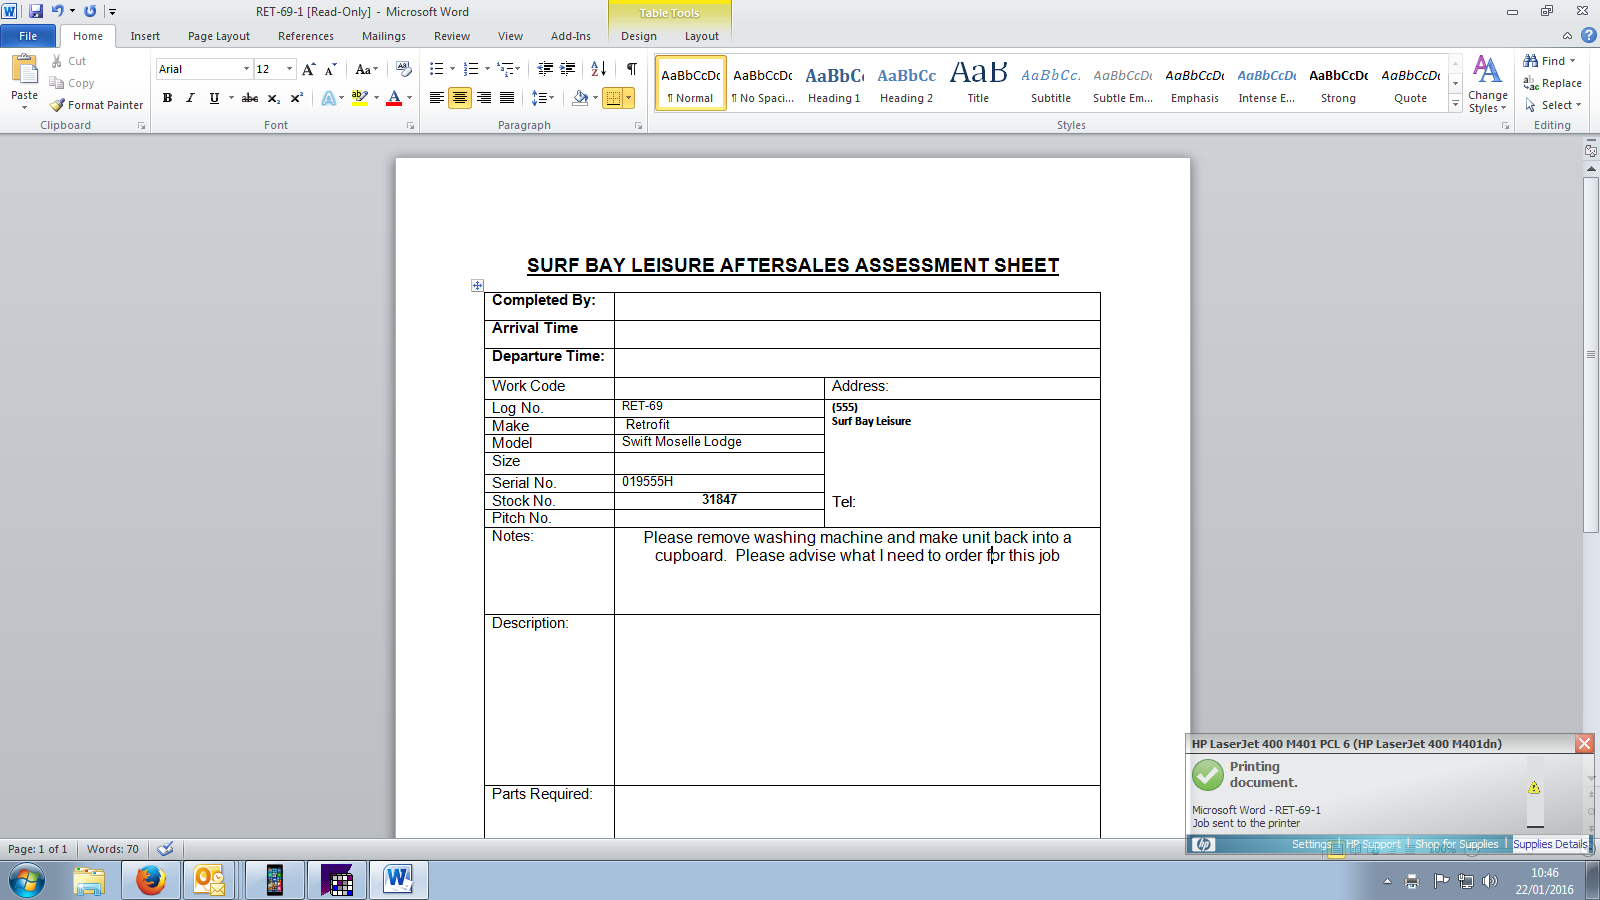Image resolution: width=1600 pixels, height=900 pixels.
Task: Align text to the left
Action: (x=437, y=98)
